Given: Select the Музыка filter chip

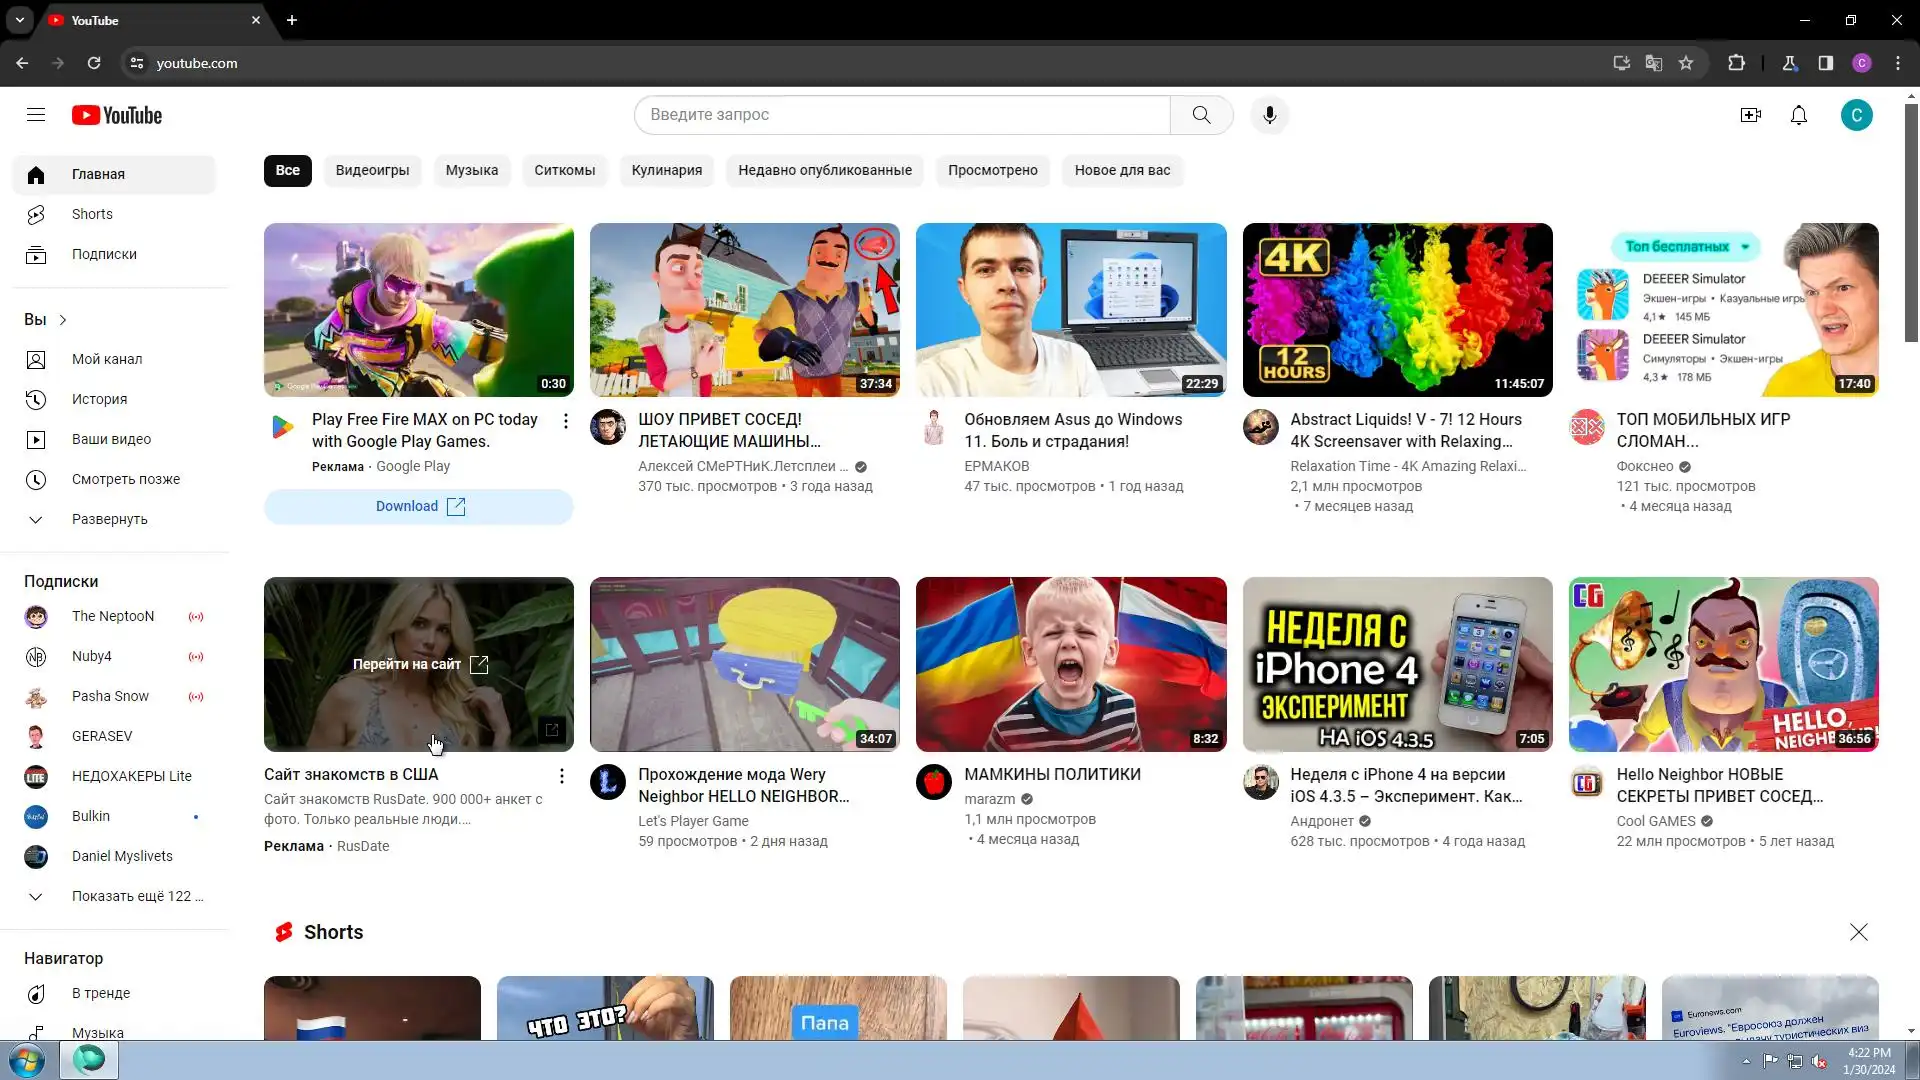Looking at the screenshot, I should pyautogui.click(x=471, y=170).
